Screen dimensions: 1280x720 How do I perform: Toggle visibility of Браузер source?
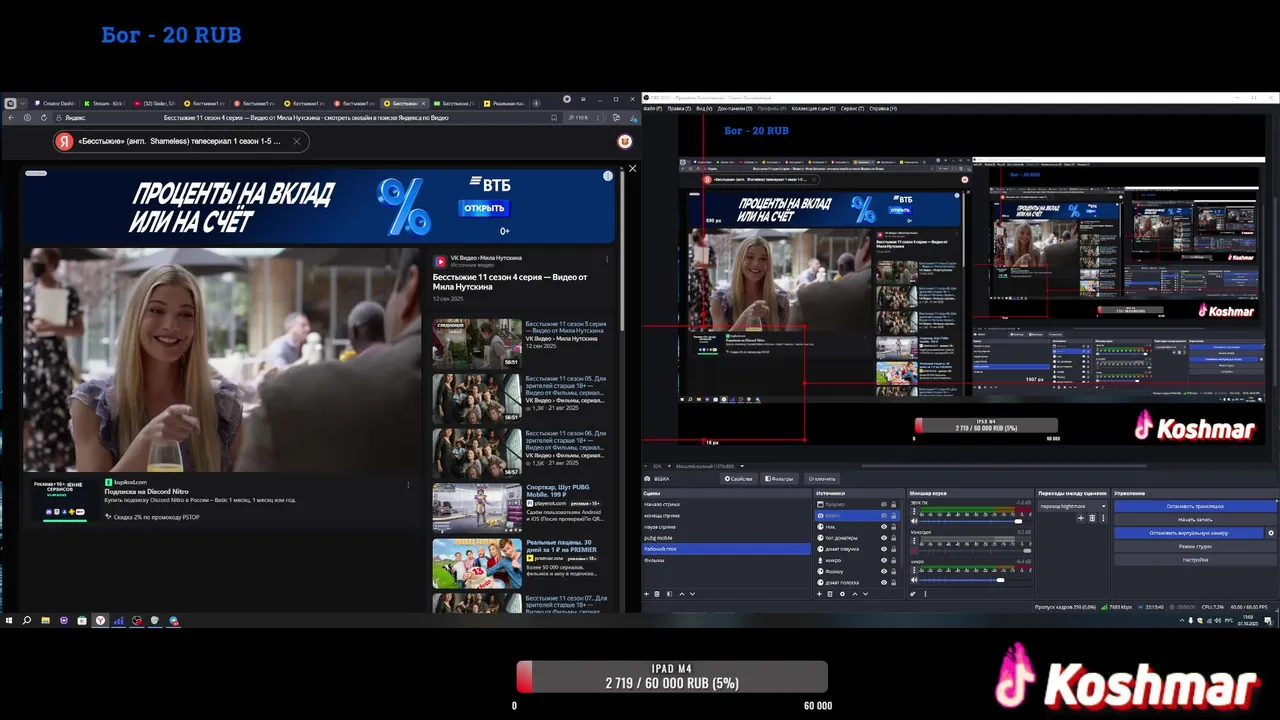coord(884,504)
